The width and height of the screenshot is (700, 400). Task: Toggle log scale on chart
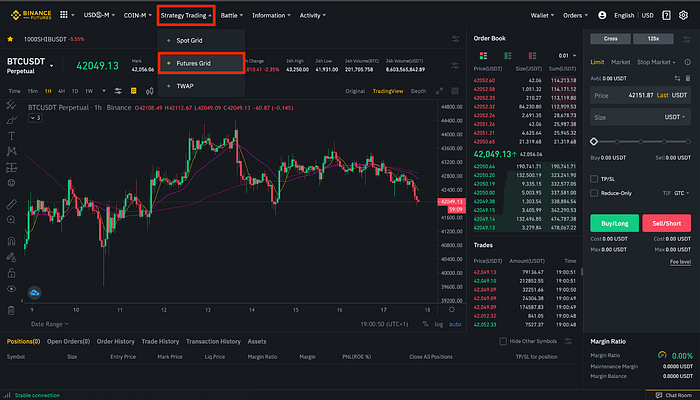click(439, 324)
